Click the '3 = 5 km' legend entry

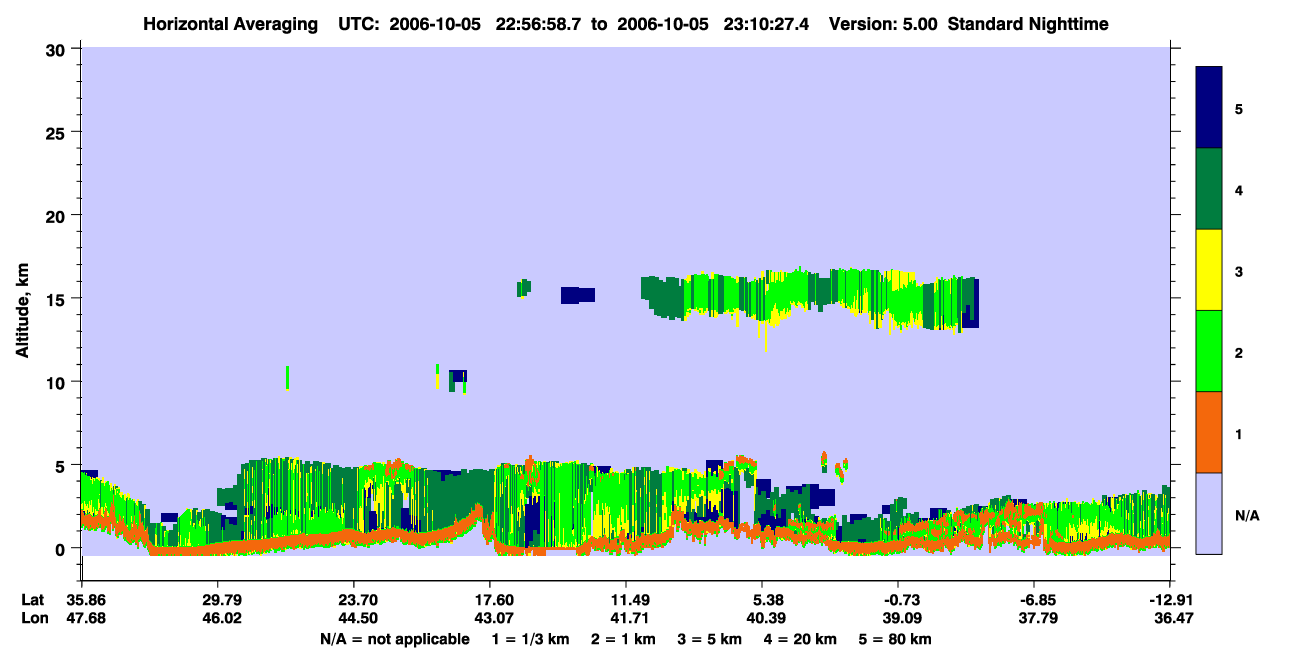(710, 639)
